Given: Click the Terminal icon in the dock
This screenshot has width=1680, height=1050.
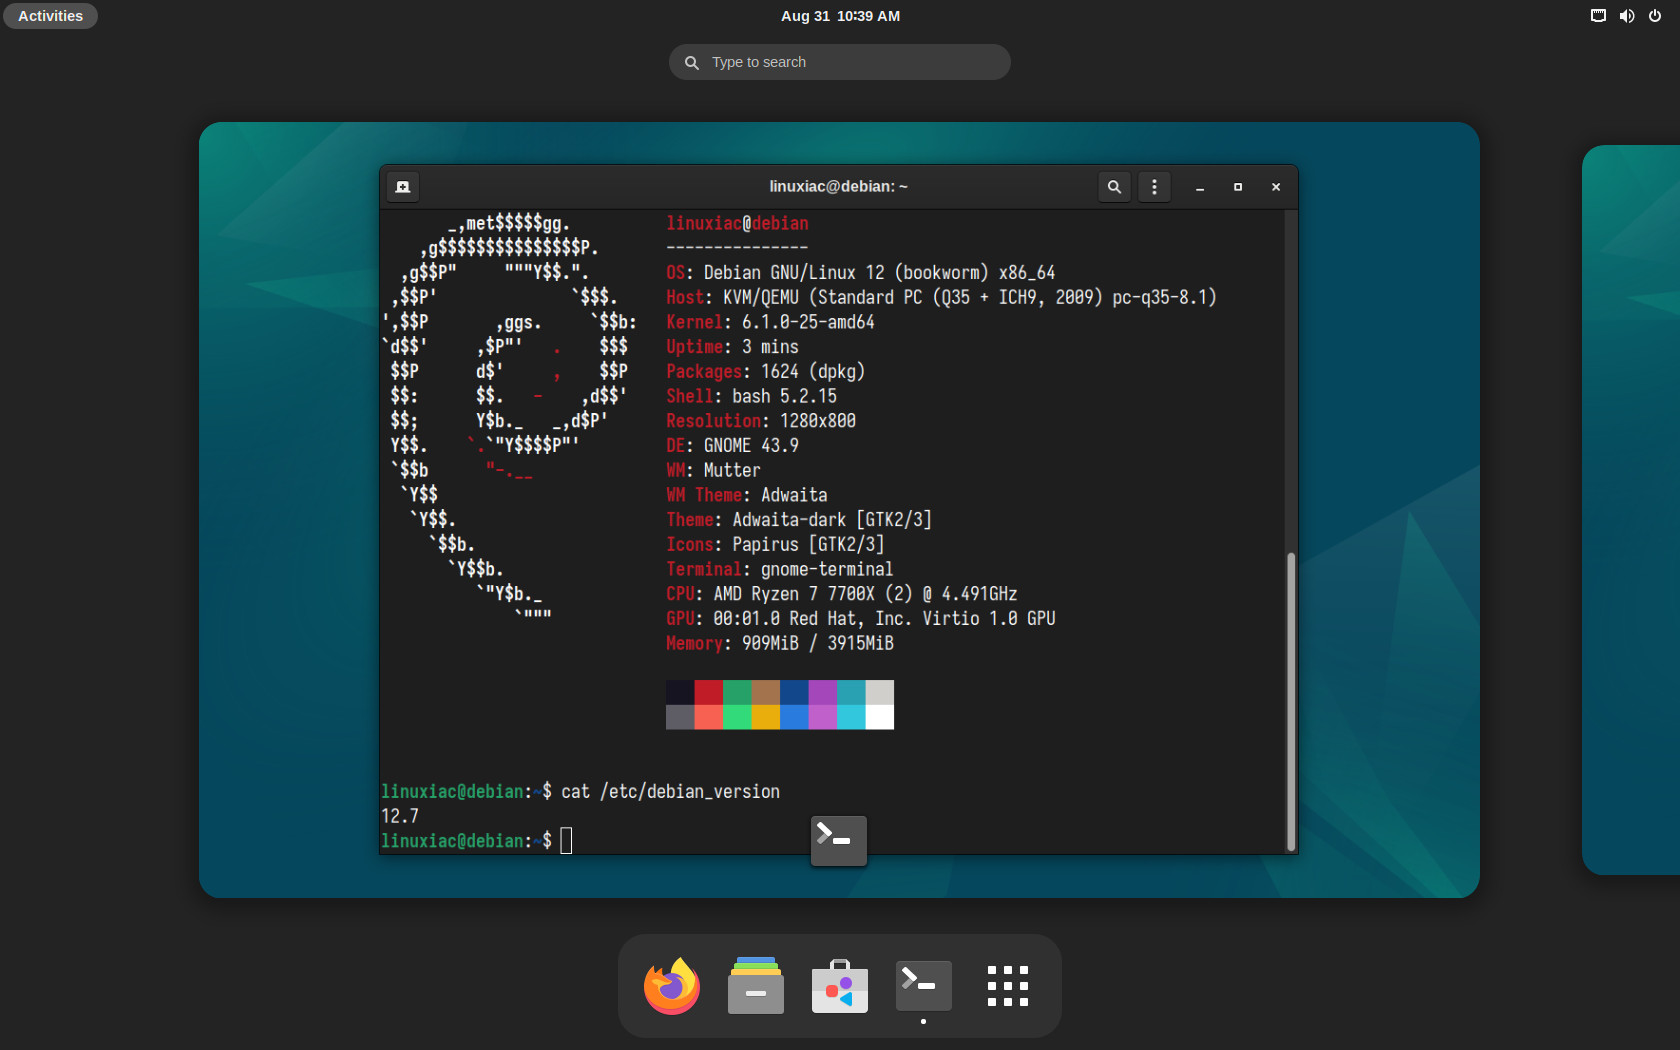Looking at the screenshot, I should [923, 986].
